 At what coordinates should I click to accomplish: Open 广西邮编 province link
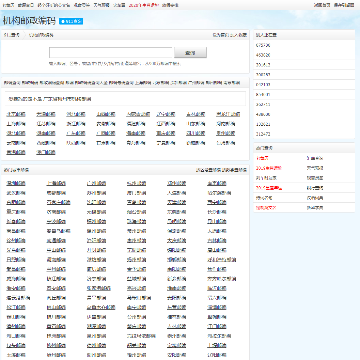coord(106,133)
